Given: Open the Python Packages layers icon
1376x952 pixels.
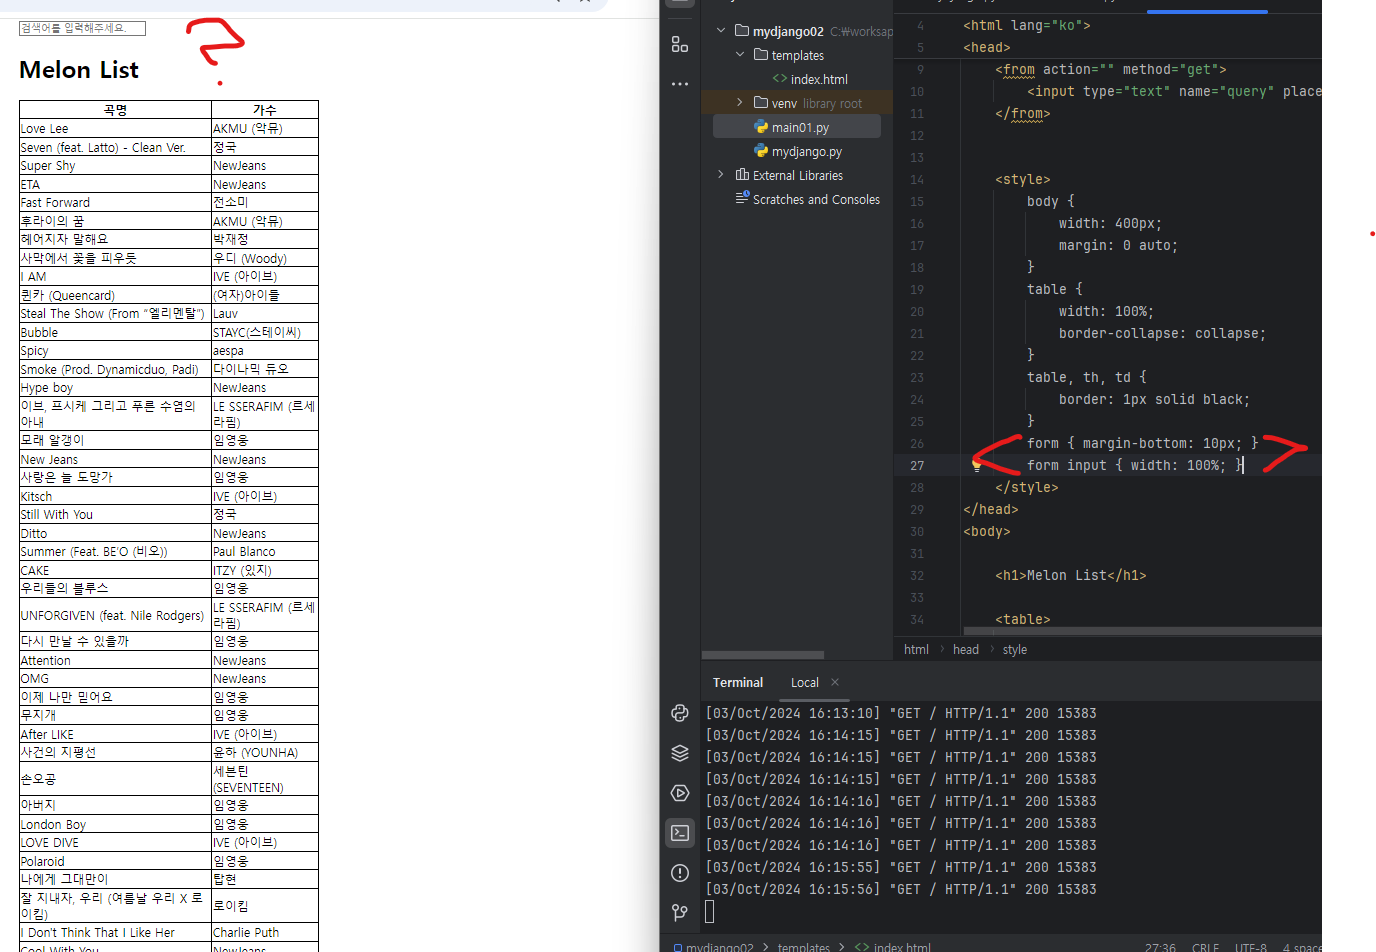Looking at the screenshot, I should click(680, 753).
